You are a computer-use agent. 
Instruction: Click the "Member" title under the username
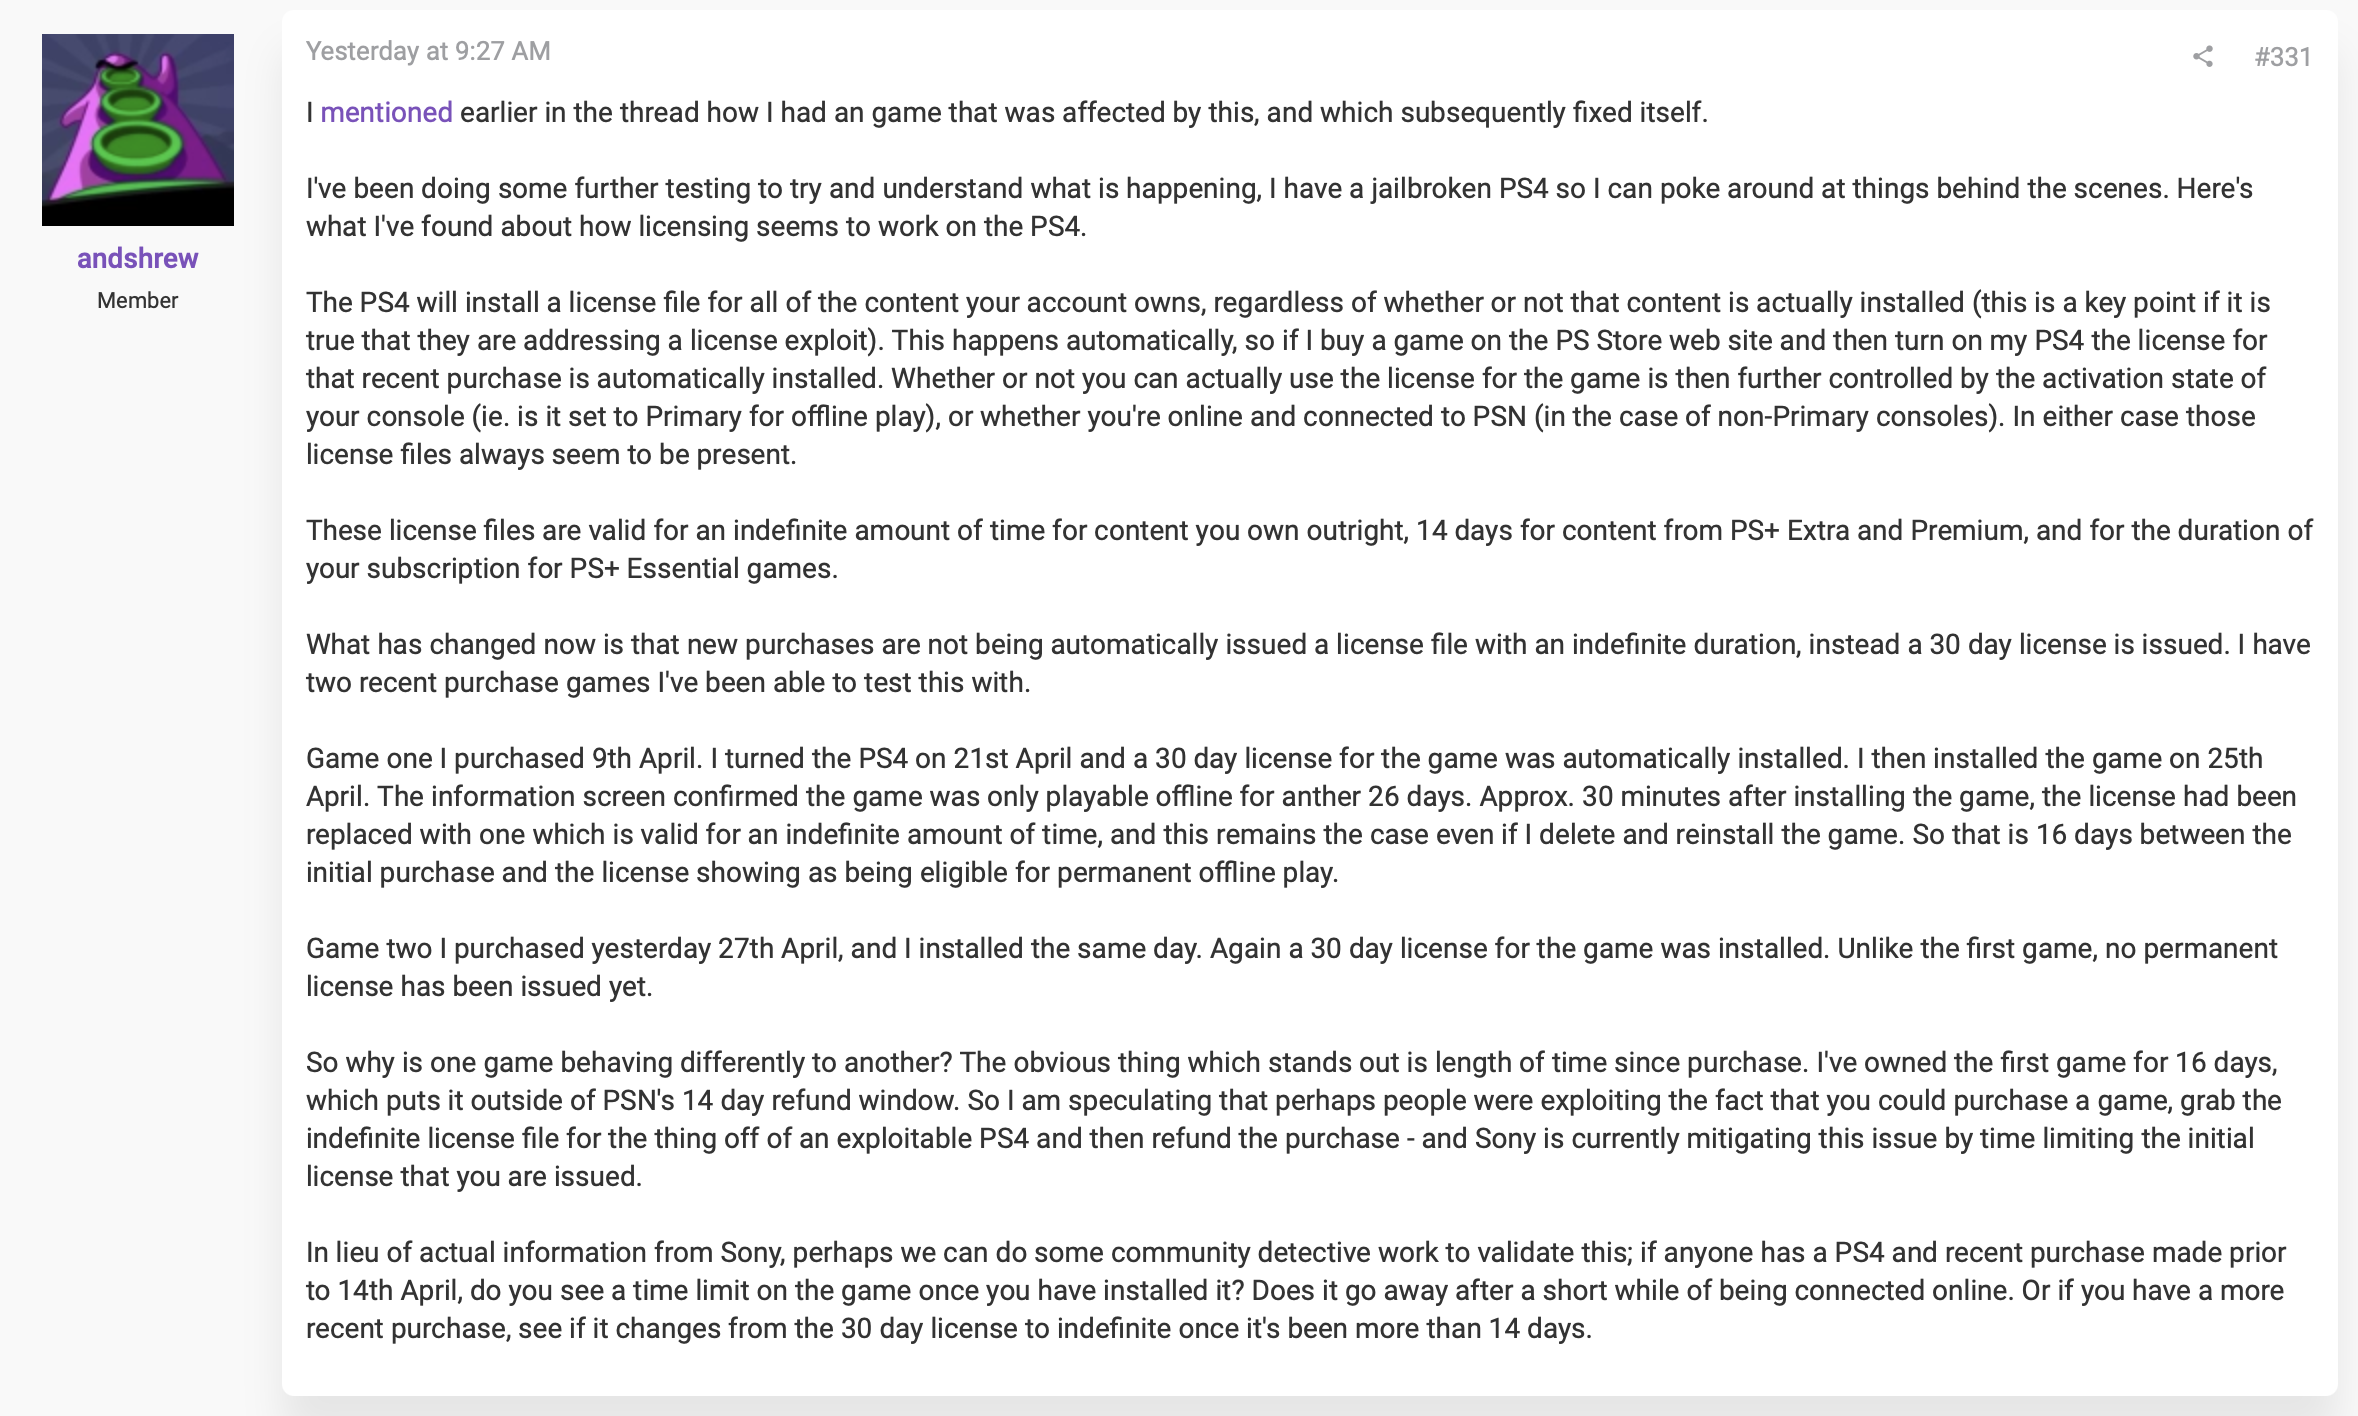coord(138,300)
